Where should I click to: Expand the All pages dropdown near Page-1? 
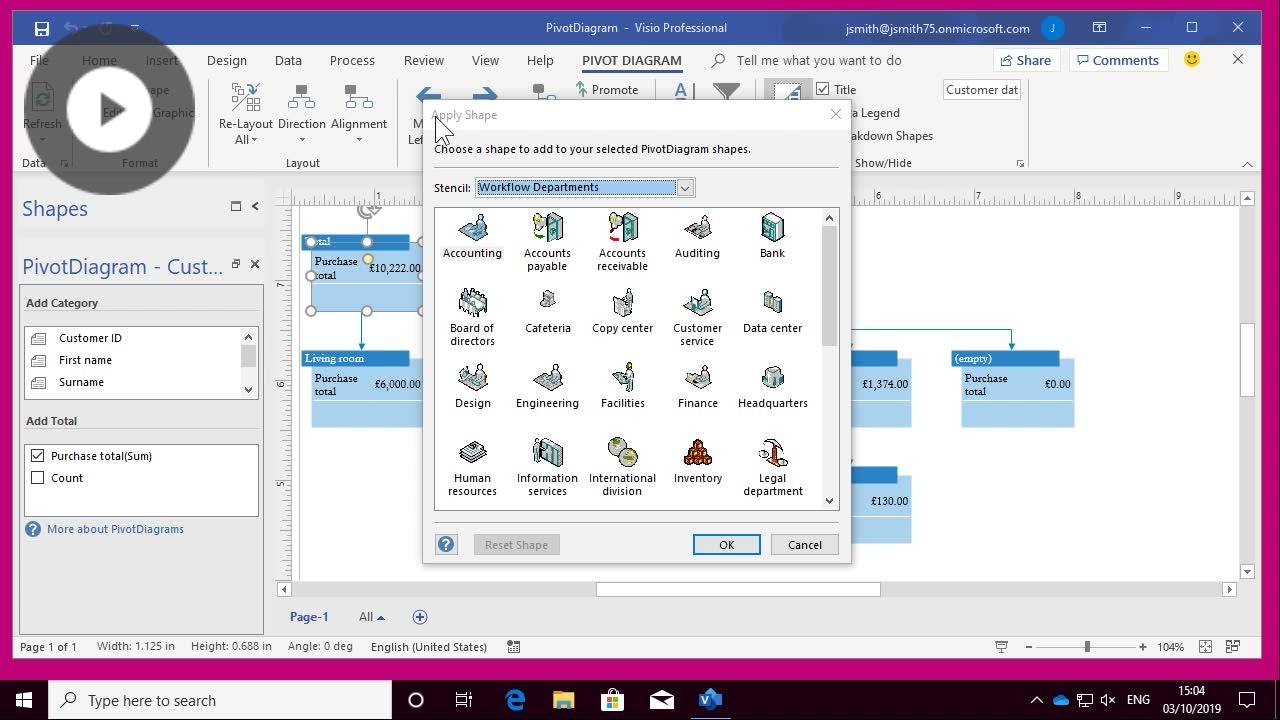370,617
